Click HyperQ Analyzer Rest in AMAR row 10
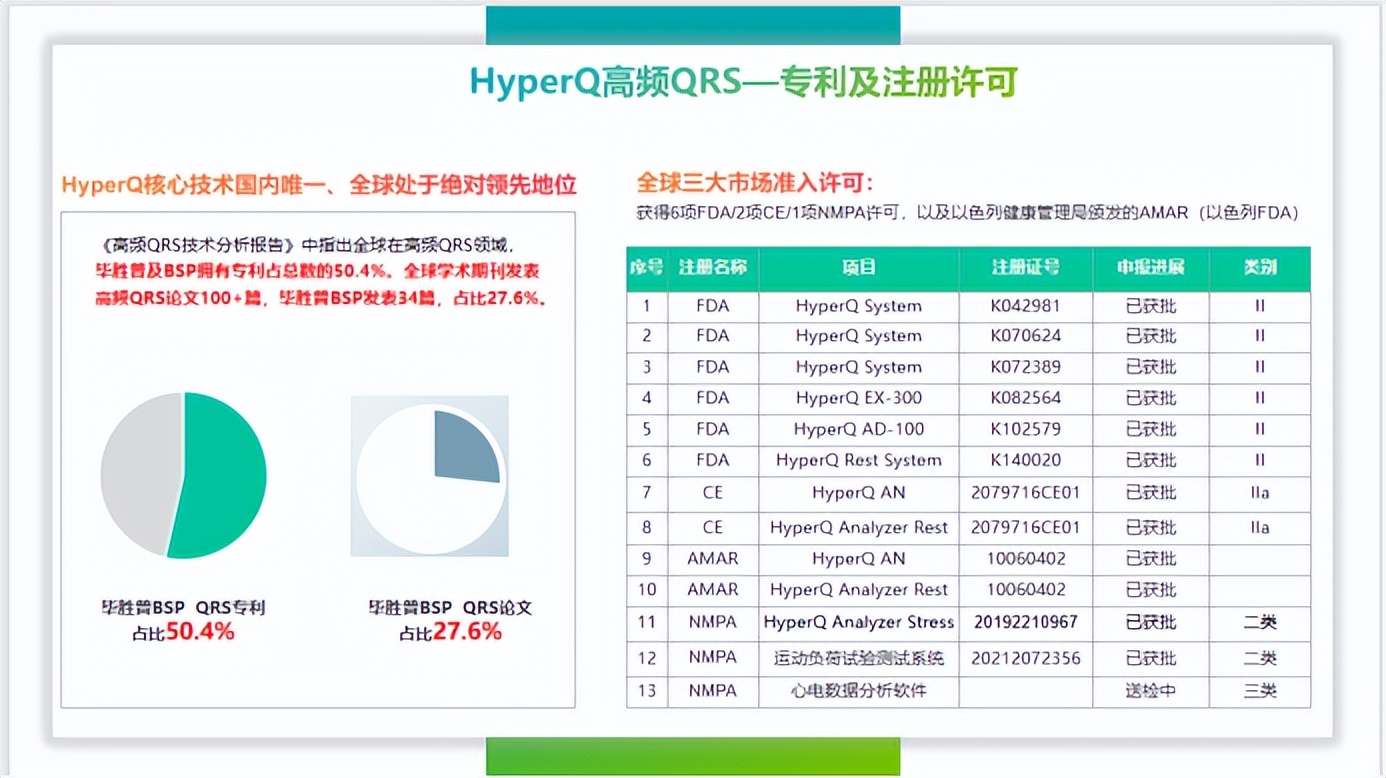The height and width of the screenshot is (778, 1386). pos(858,590)
